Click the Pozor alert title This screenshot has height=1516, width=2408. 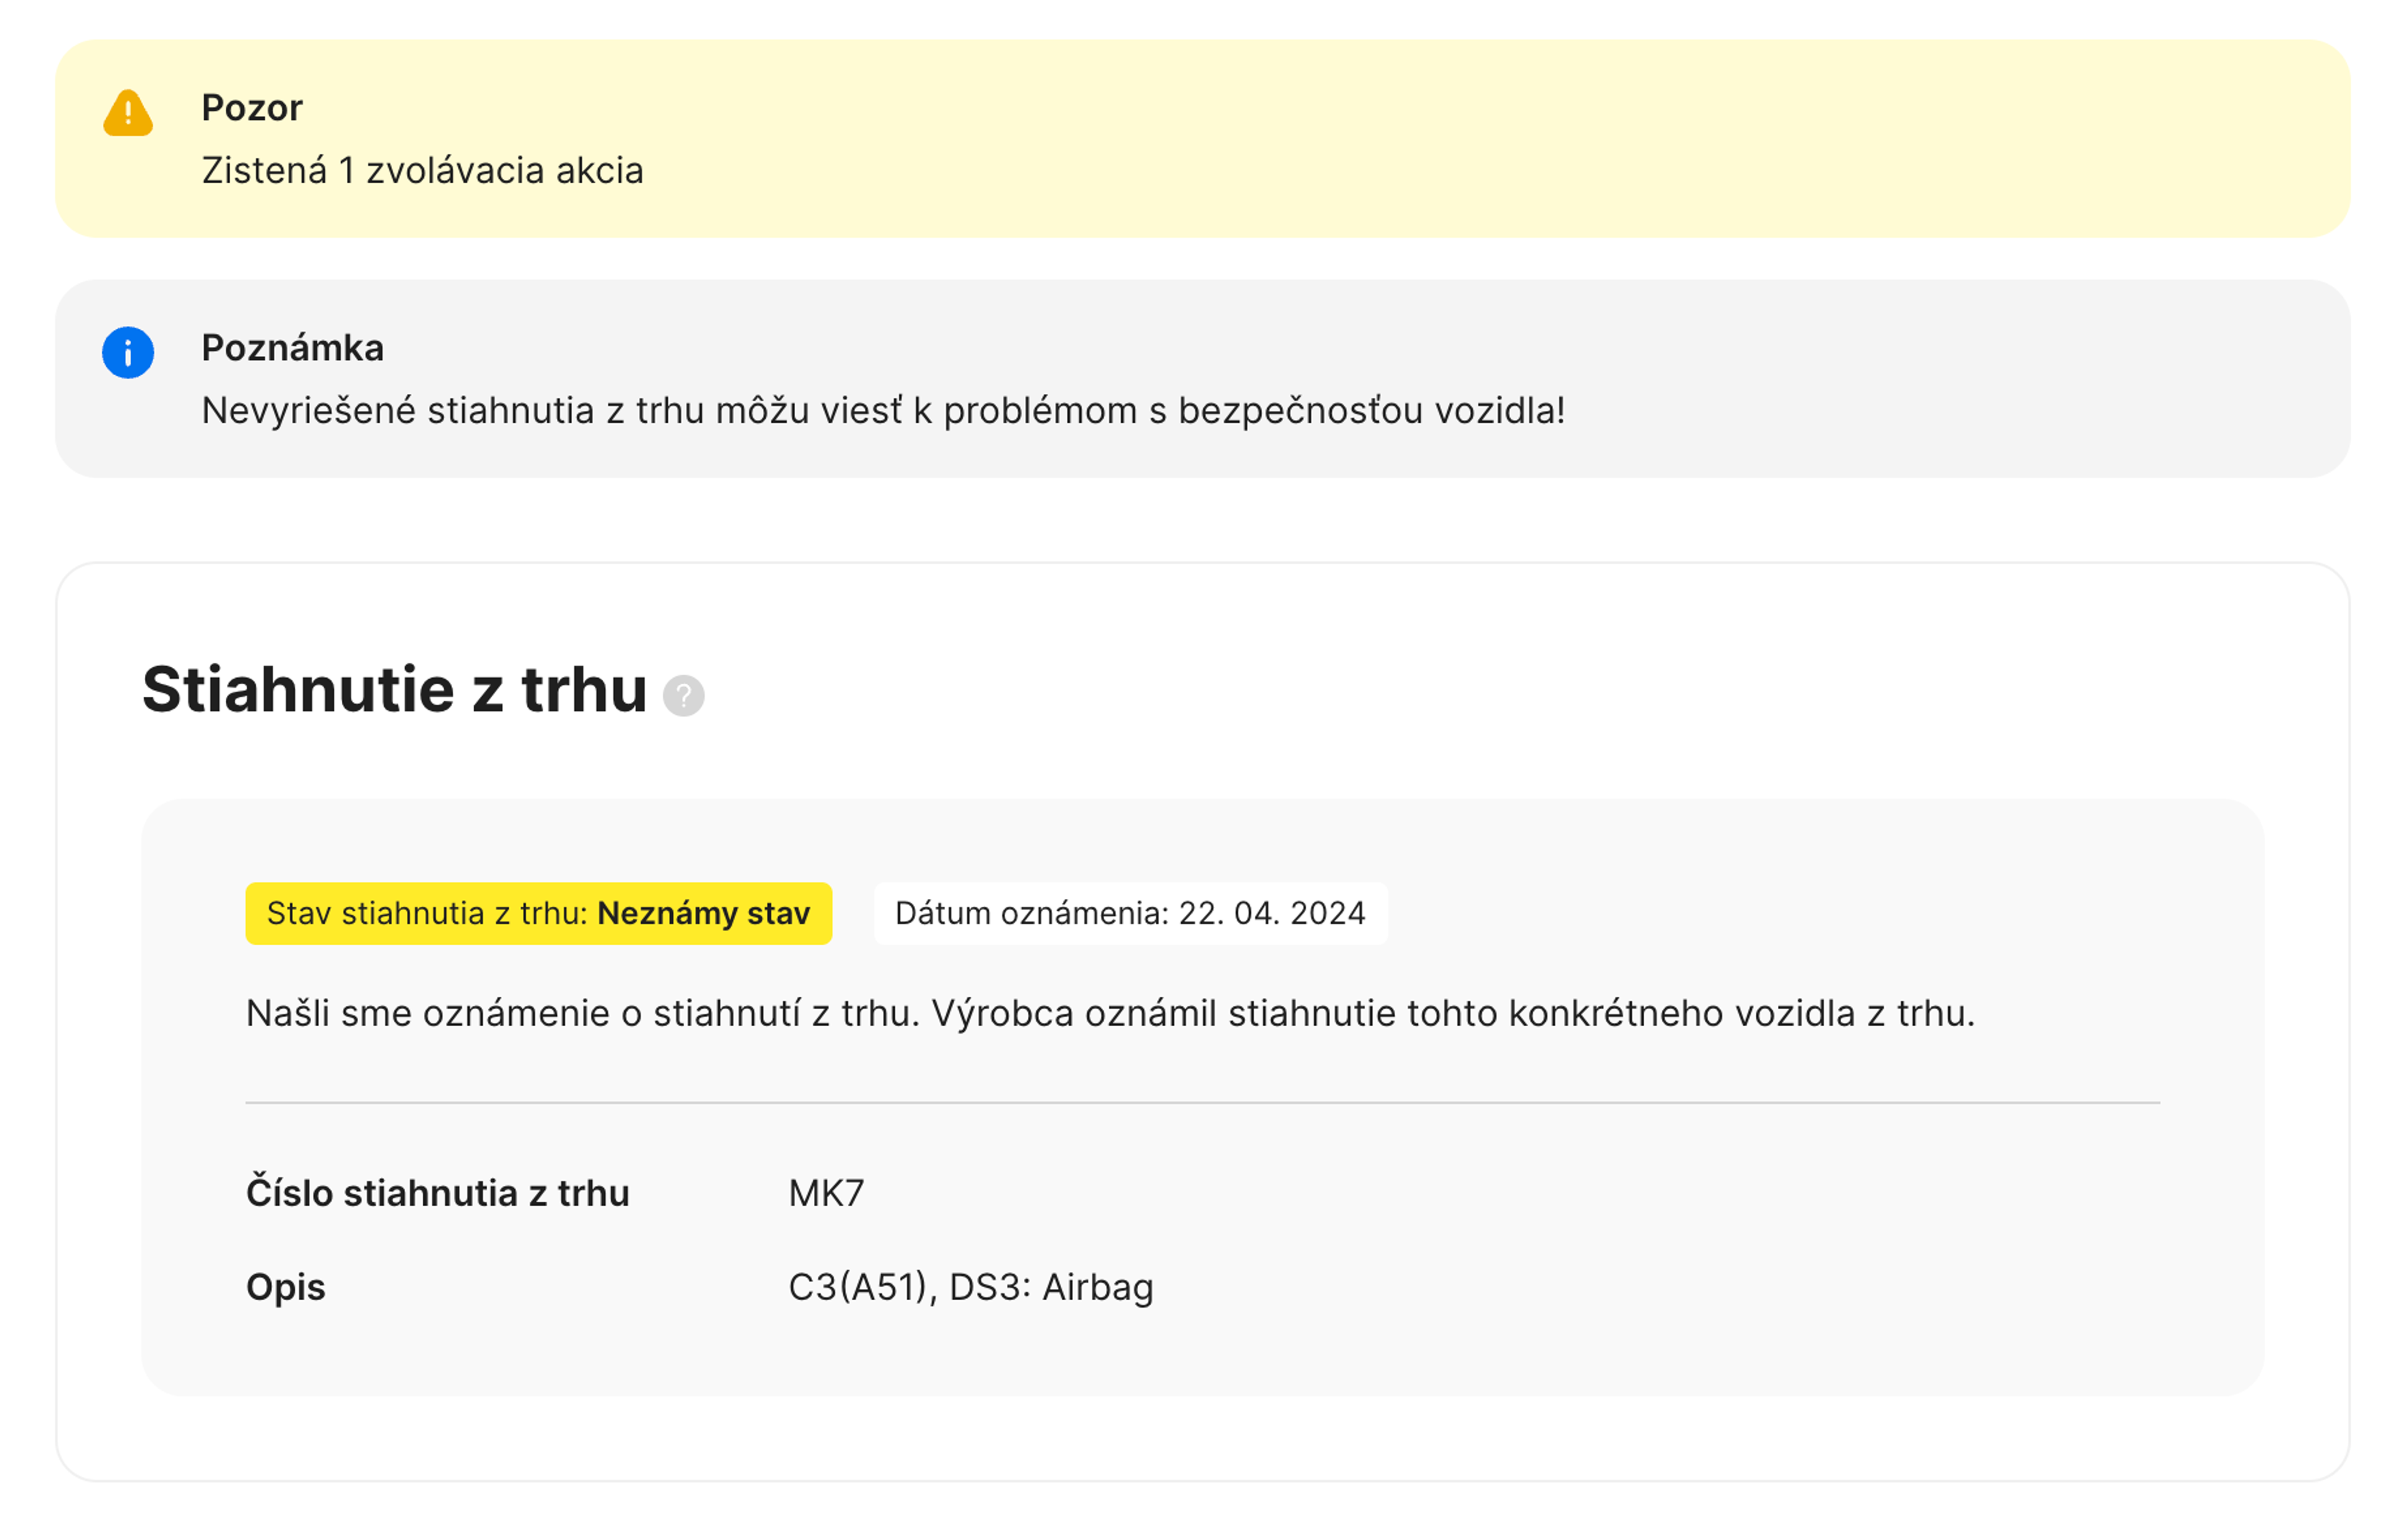pyautogui.click(x=252, y=107)
